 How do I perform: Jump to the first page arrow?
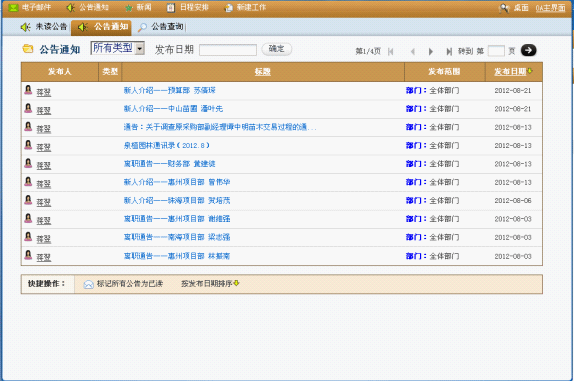391,52
